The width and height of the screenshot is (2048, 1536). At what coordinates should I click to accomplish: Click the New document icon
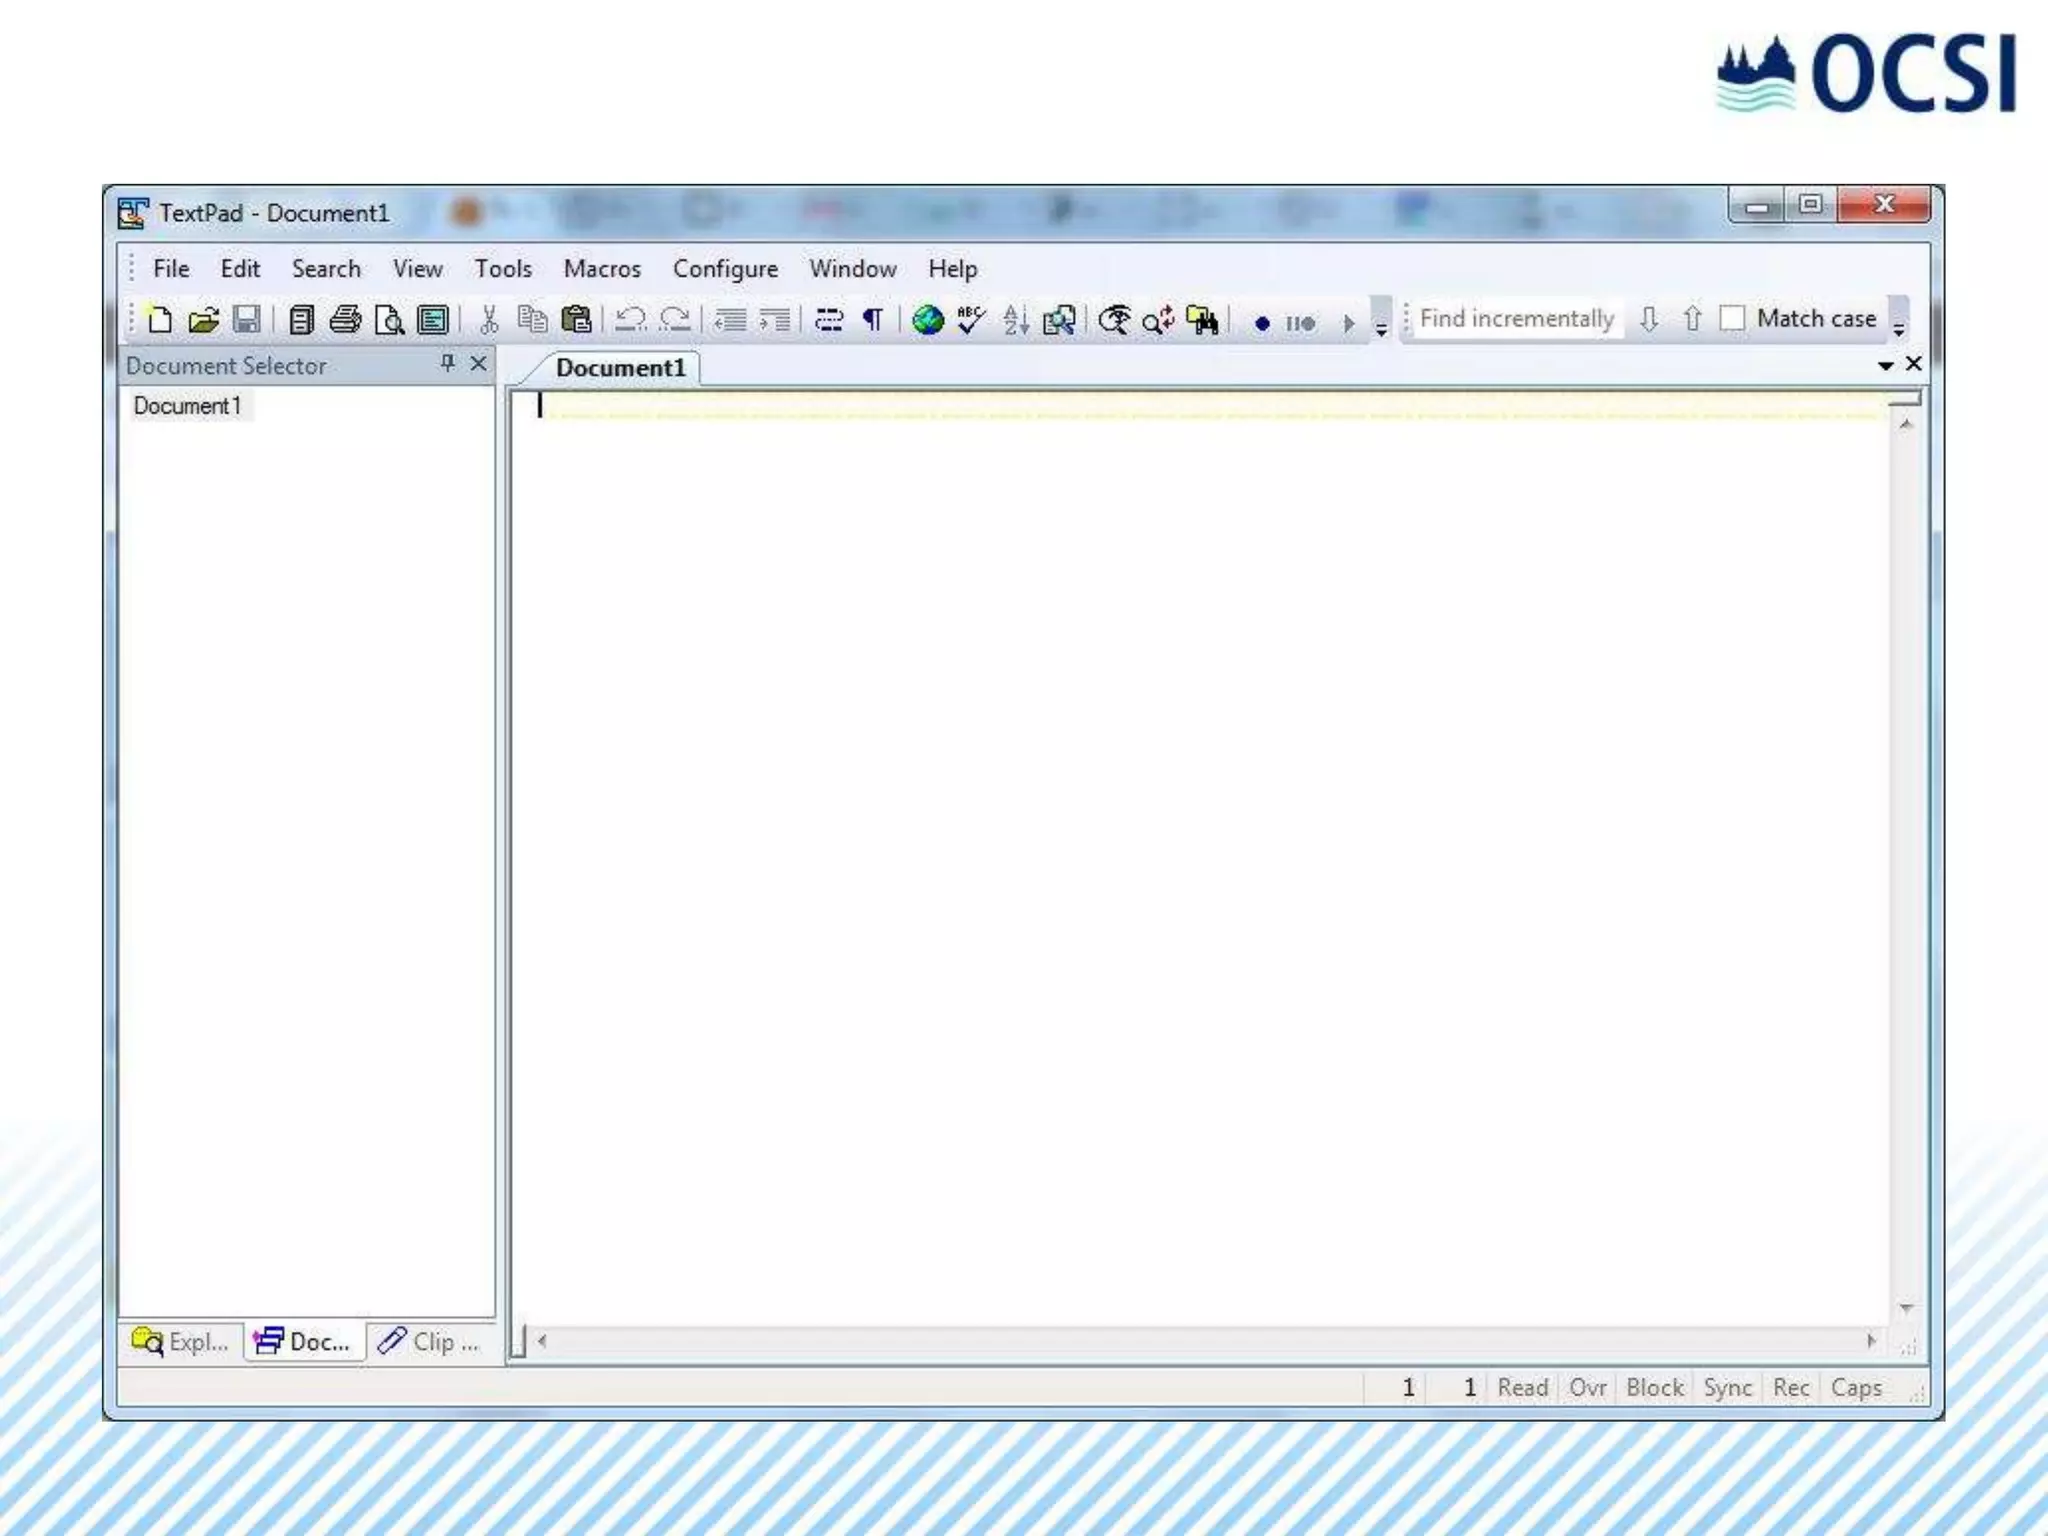point(159,320)
